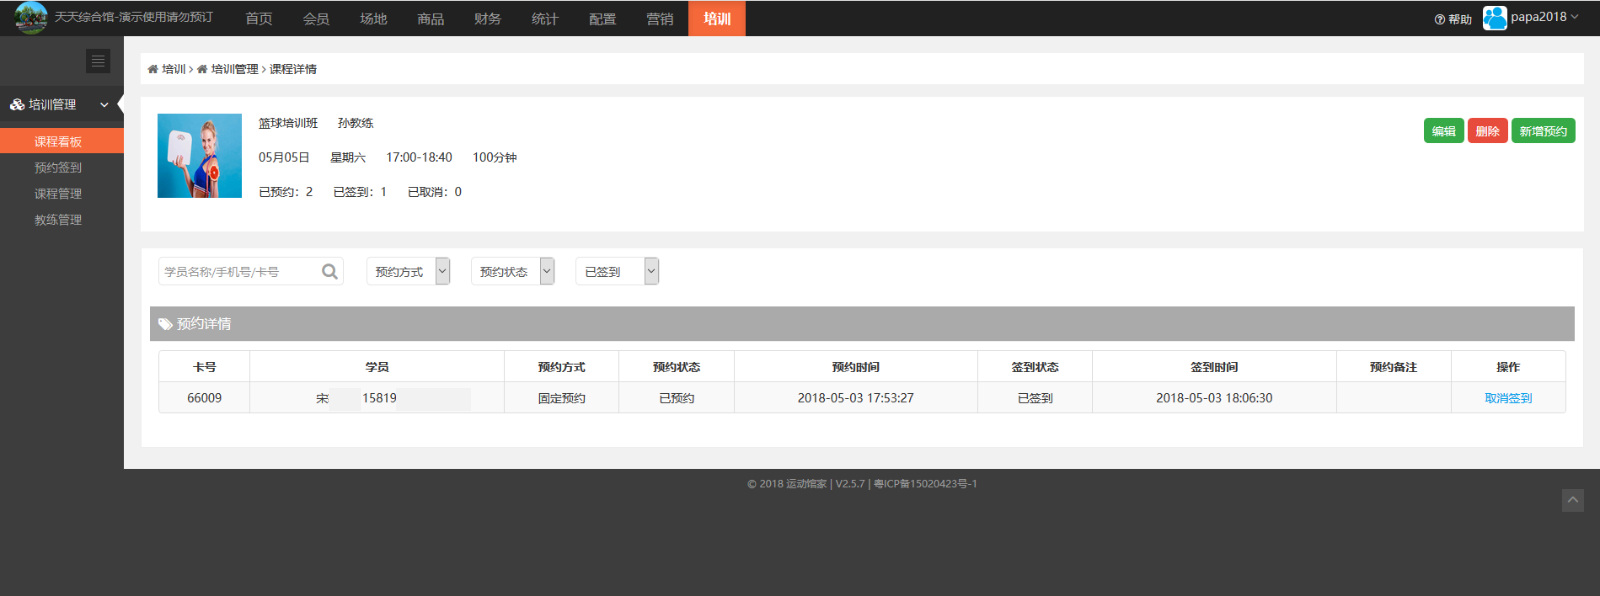Open the 场地 menu
Image resolution: width=1600 pixels, height=596 pixels.
(373, 18)
